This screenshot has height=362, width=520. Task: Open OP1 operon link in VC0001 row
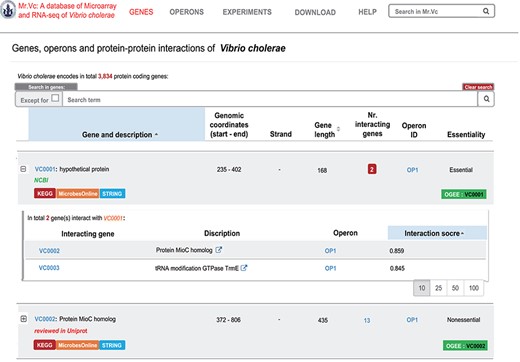(412, 170)
